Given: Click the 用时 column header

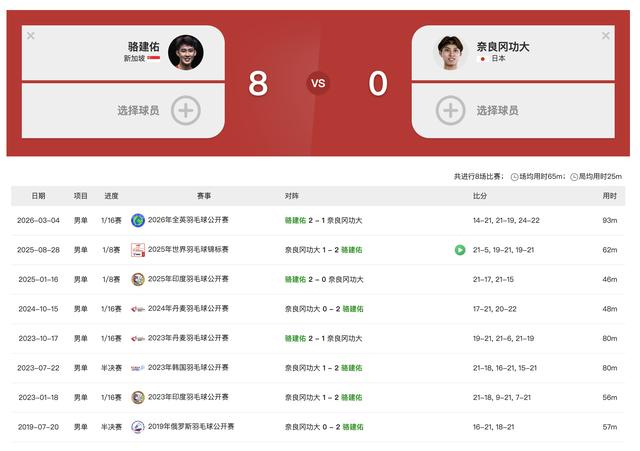Looking at the screenshot, I should (x=609, y=196).
